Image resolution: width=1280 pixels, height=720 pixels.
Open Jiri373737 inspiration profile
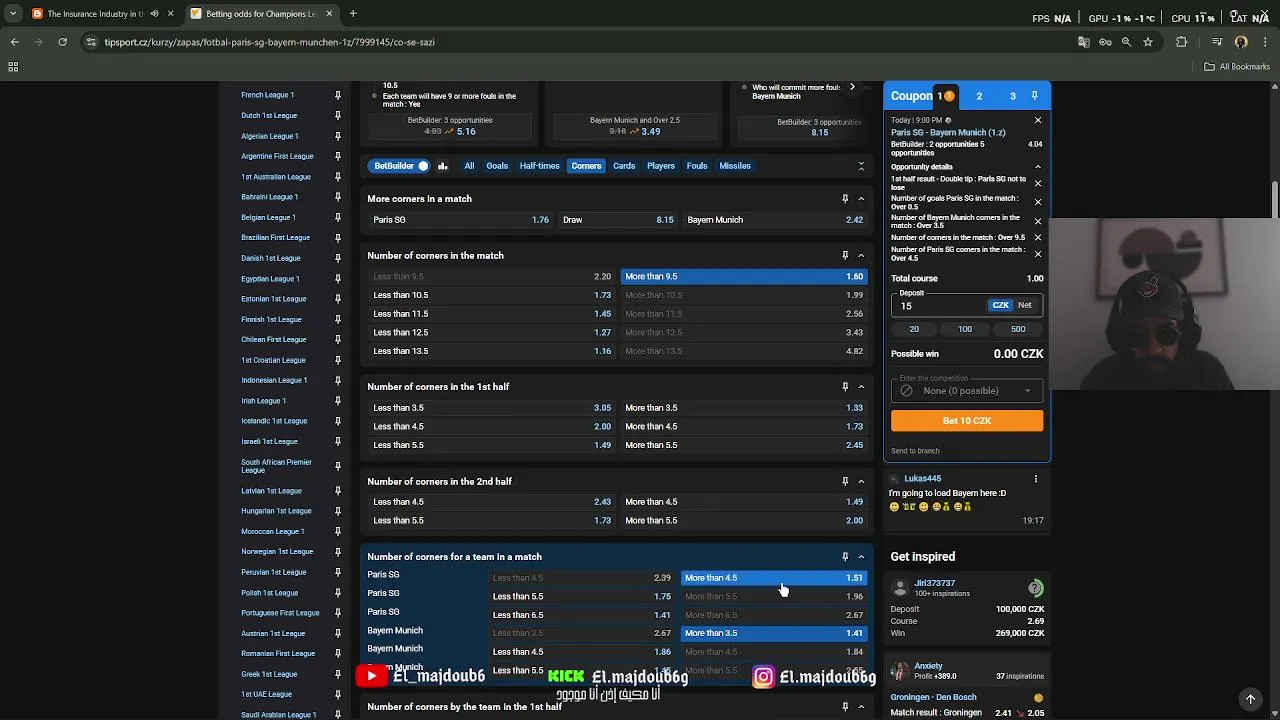point(934,583)
